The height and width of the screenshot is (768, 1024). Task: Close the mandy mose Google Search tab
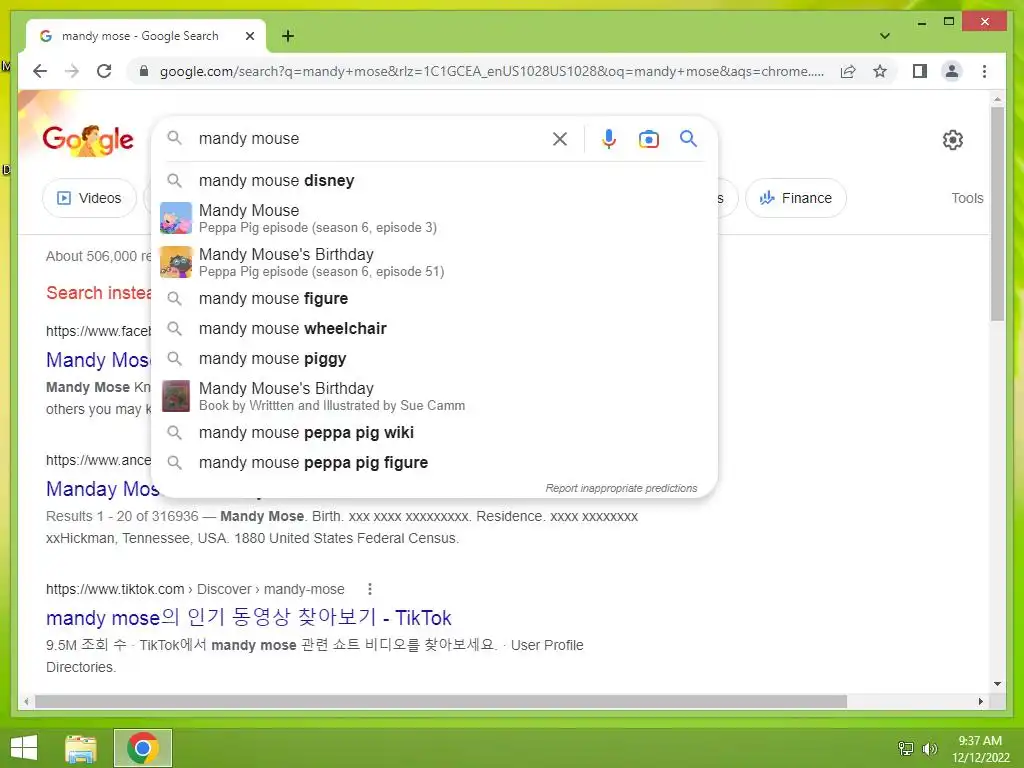click(x=249, y=36)
